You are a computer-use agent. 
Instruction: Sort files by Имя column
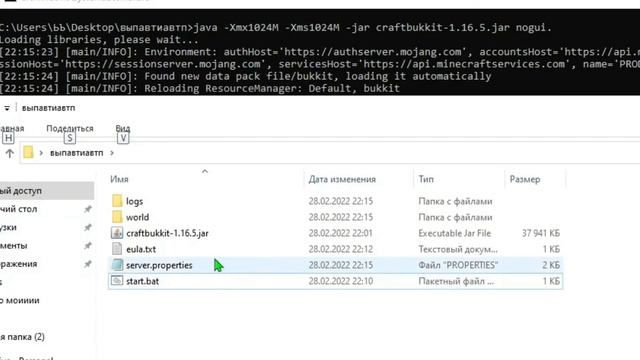point(119,179)
